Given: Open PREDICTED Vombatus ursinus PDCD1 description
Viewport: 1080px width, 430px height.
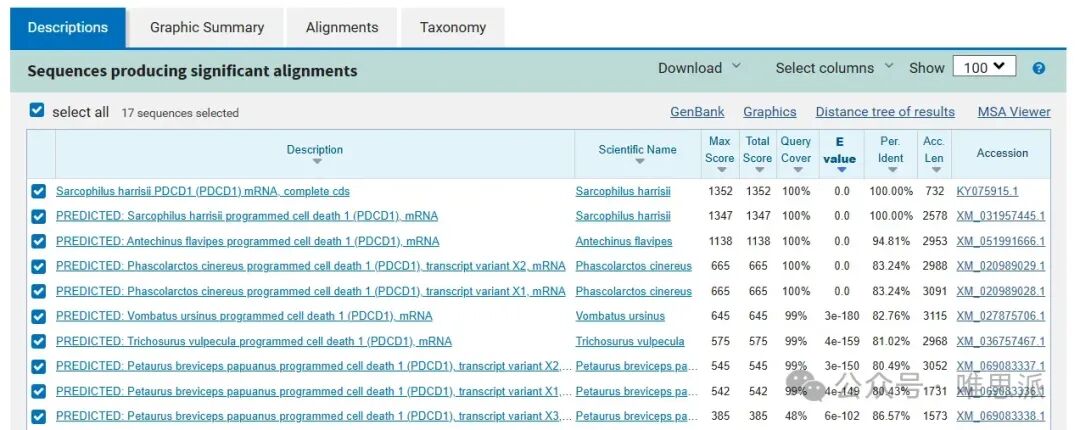Looking at the screenshot, I should click(244, 316).
